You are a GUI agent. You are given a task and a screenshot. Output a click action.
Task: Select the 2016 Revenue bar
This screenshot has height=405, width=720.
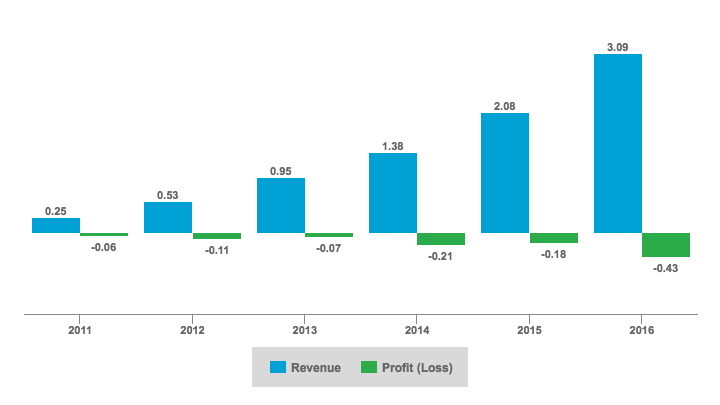[617, 143]
